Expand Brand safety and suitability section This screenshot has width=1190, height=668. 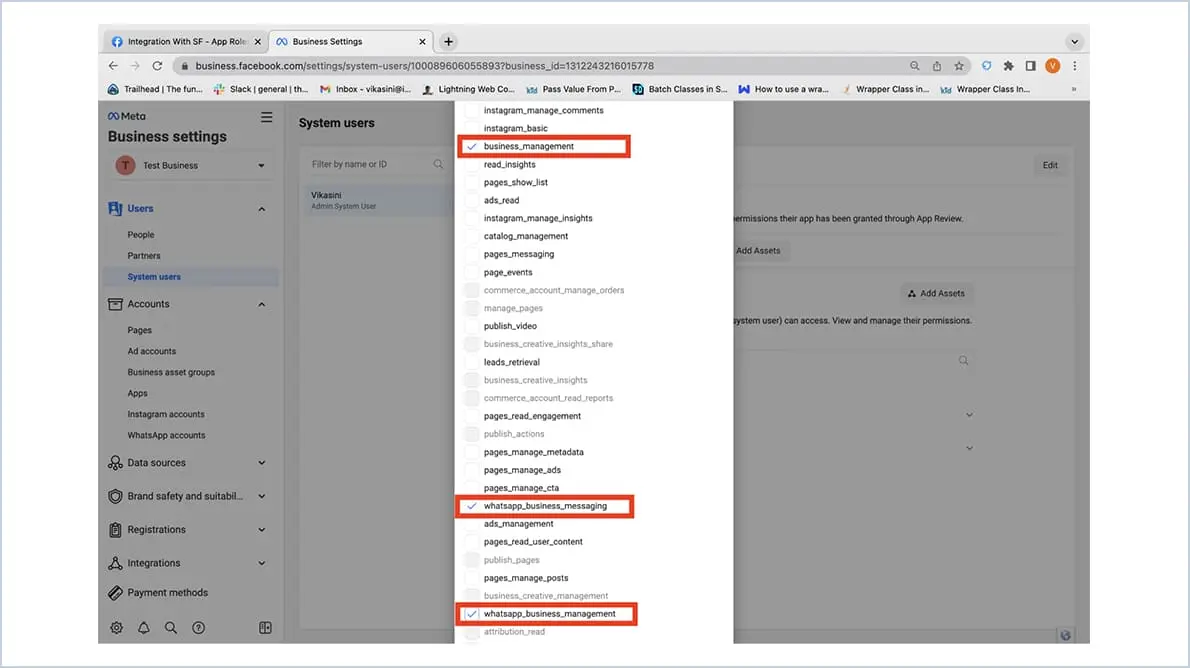point(262,496)
